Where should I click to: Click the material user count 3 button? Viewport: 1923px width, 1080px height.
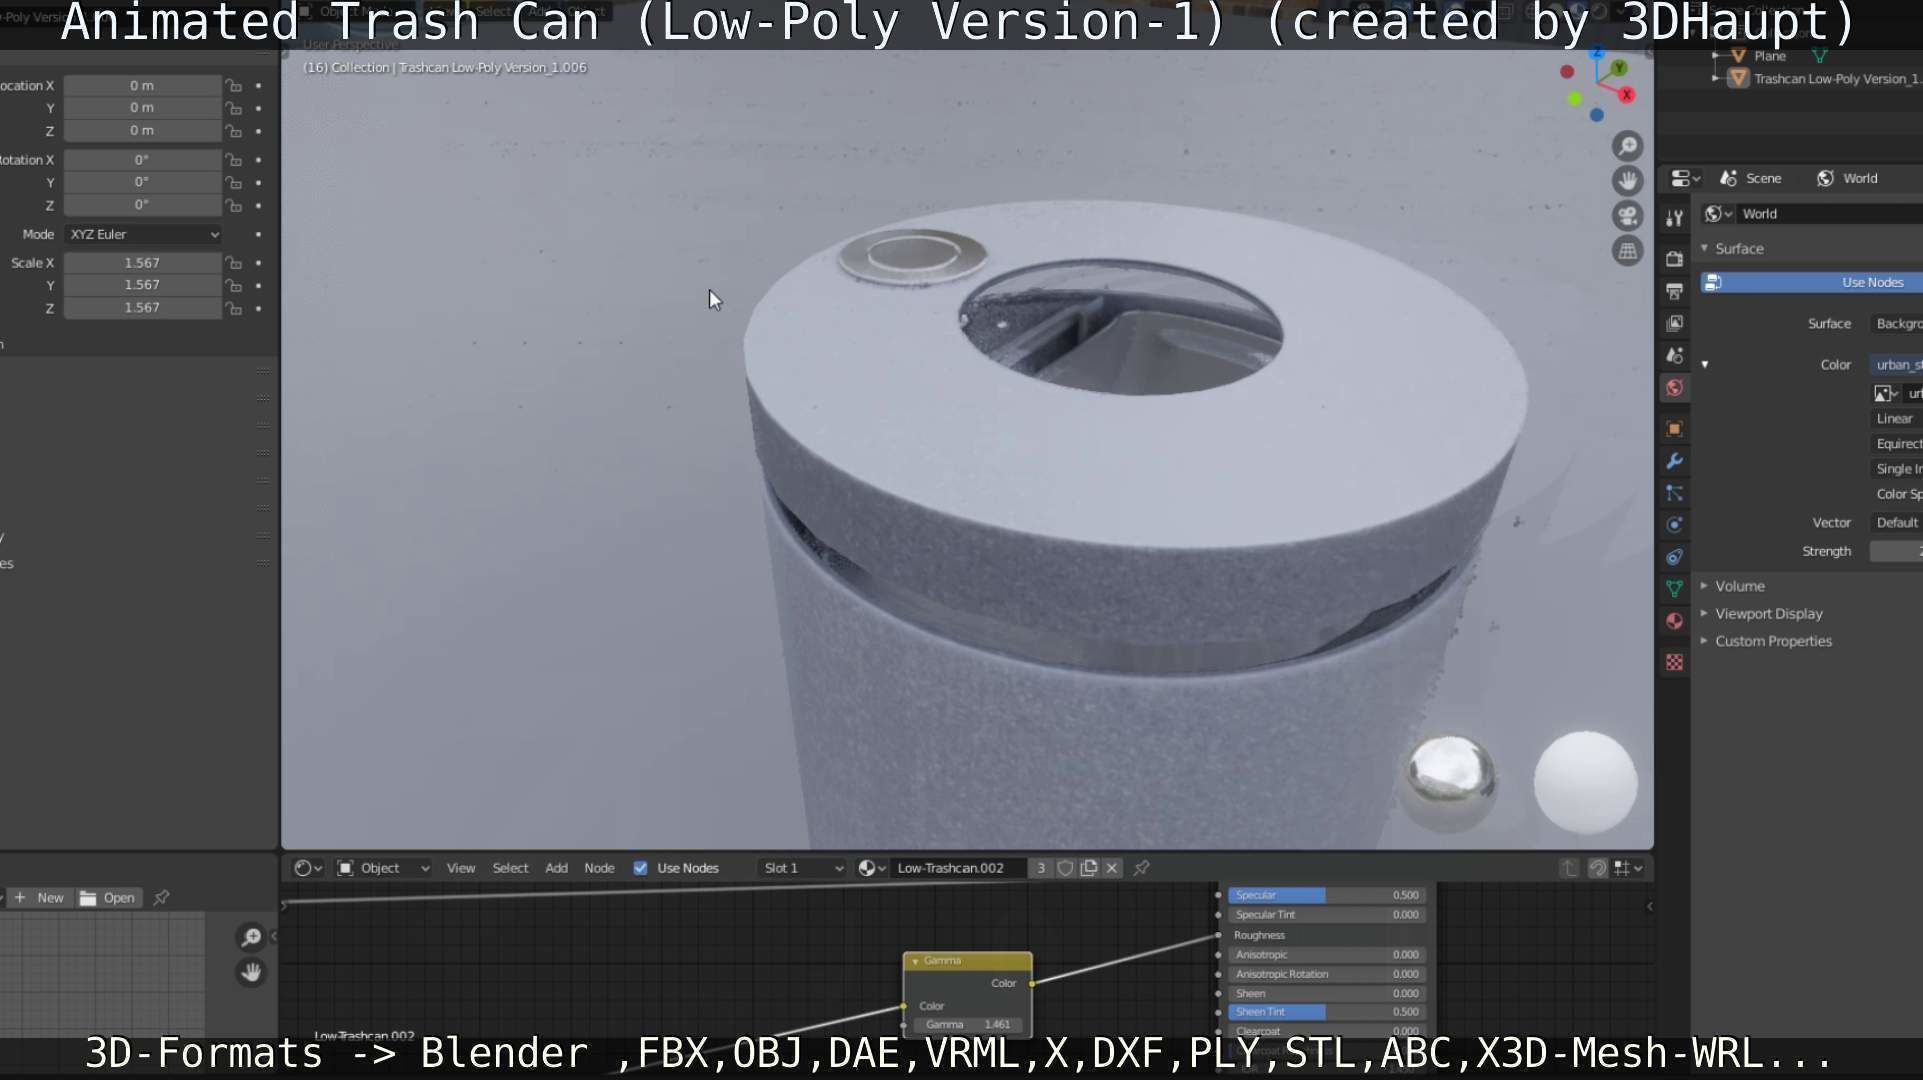(x=1040, y=868)
